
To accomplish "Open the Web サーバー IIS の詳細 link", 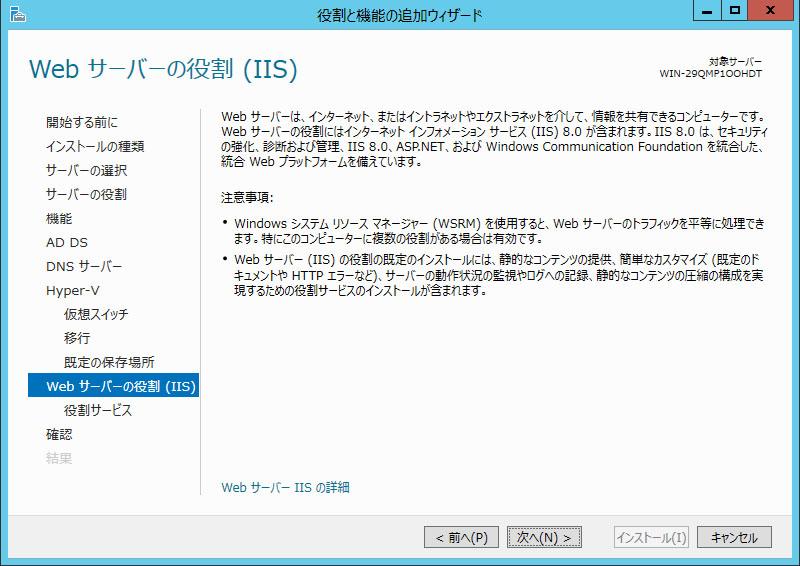I will pyautogui.click(x=285, y=487).
